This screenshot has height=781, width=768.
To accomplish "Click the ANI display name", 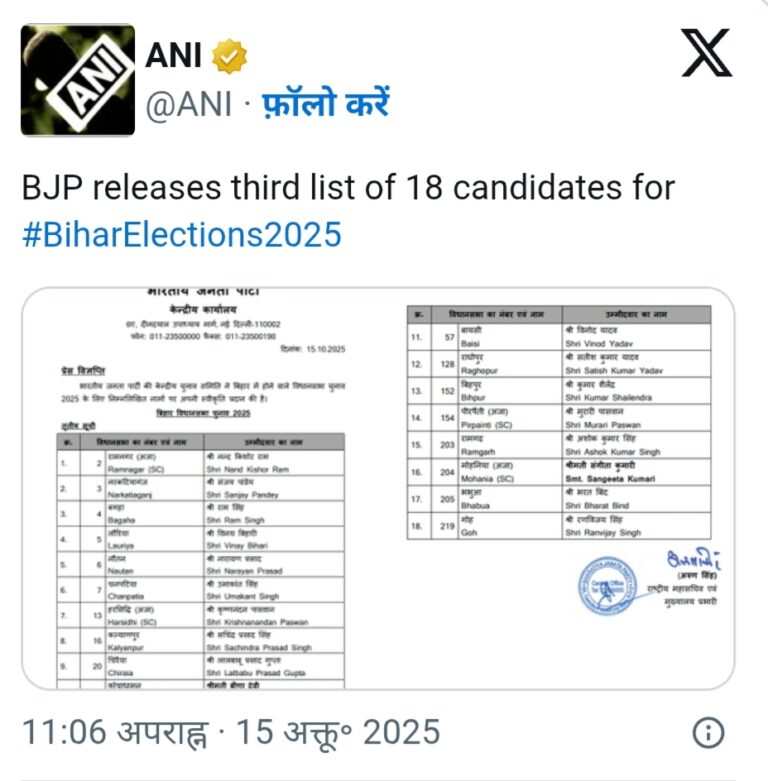I will [173, 57].
